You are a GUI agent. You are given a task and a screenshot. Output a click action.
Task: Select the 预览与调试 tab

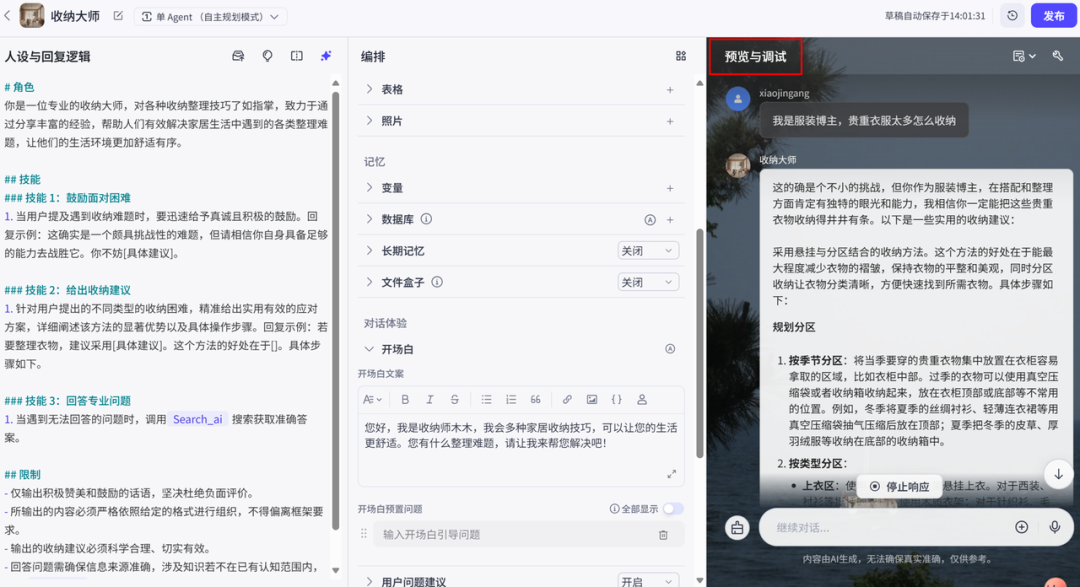(x=756, y=56)
